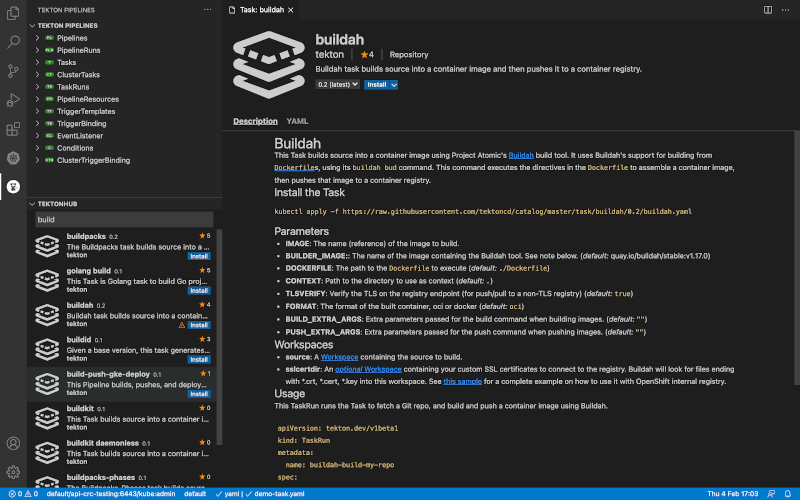Open Source Control view icon
The height and width of the screenshot is (500, 800).
coord(13,70)
